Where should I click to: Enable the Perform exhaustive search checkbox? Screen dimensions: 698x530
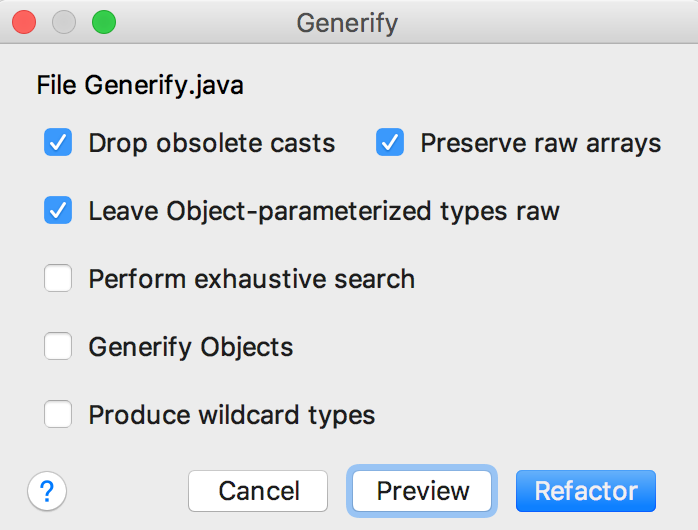point(58,278)
